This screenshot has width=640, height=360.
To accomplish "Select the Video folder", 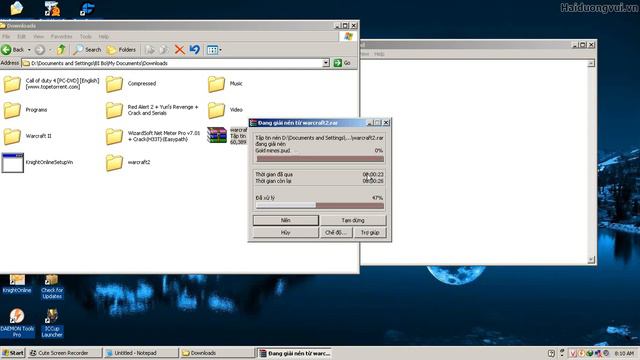I will point(225,110).
